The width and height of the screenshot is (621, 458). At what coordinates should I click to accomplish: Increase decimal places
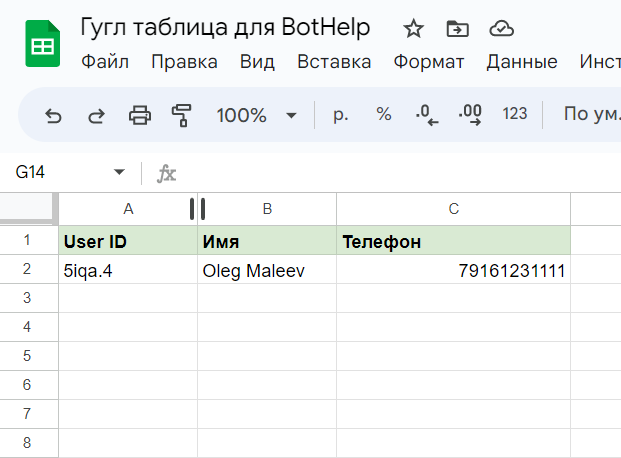[470, 115]
